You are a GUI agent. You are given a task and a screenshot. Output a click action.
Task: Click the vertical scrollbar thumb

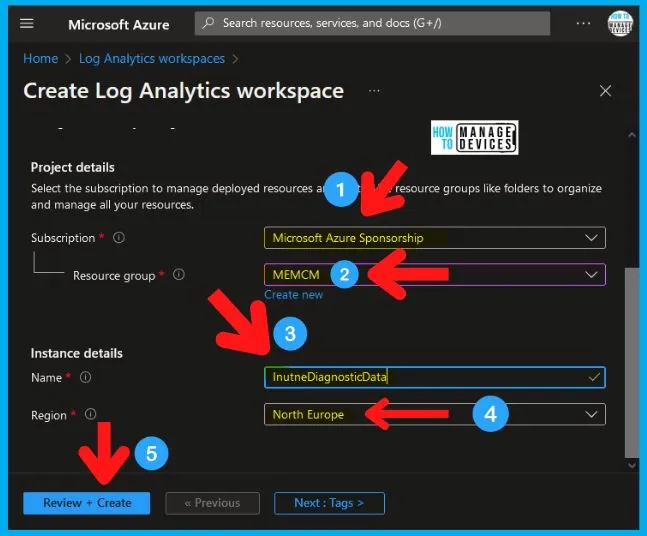[x=632, y=363]
